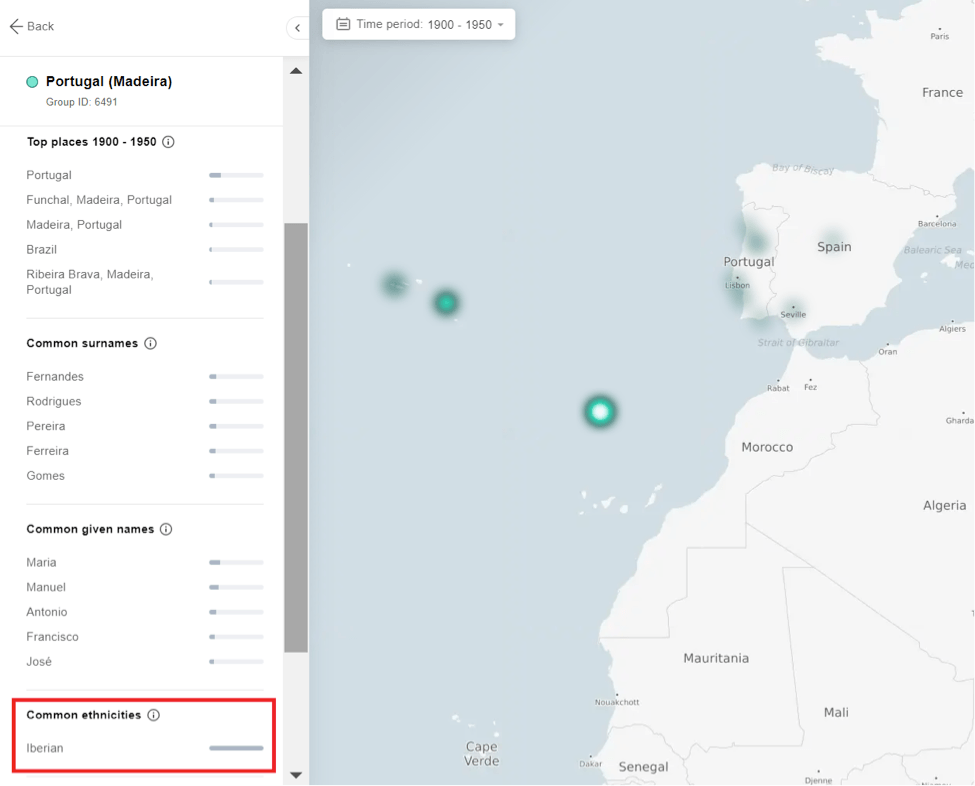
Task: Click the Morocco label on the map
Action: pyautogui.click(x=767, y=447)
